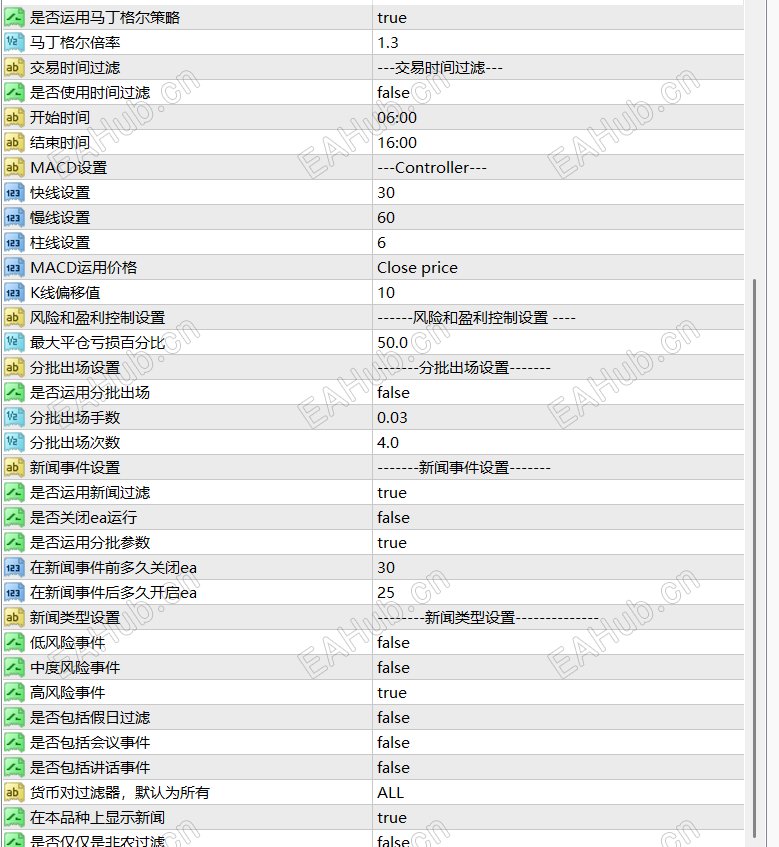Image resolution: width=779 pixels, height=847 pixels.
Task: Click the ab icon beside 结束时间
Action: coord(14,143)
